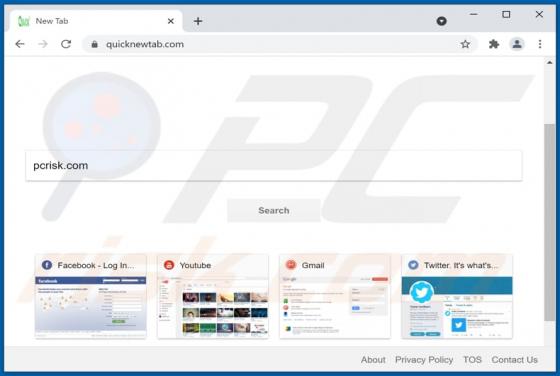The height and width of the screenshot is (376, 560).
Task: Select the New Tab browser tab
Action: (x=96, y=21)
